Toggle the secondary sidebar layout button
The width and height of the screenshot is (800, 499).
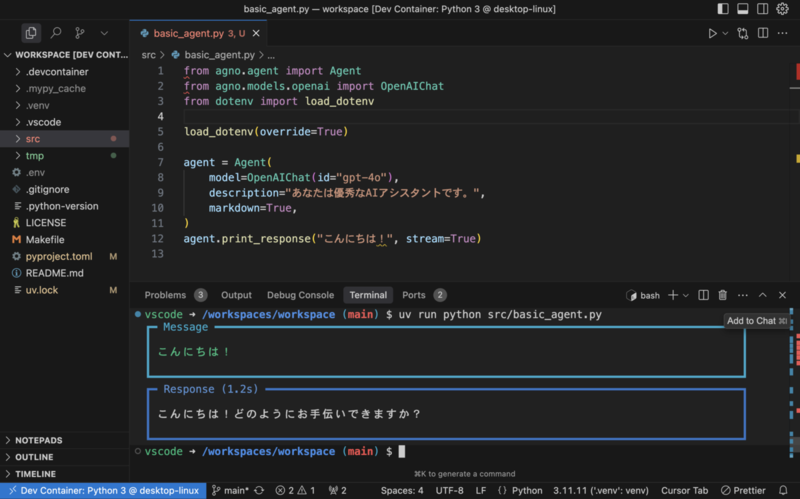pos(762,9)
